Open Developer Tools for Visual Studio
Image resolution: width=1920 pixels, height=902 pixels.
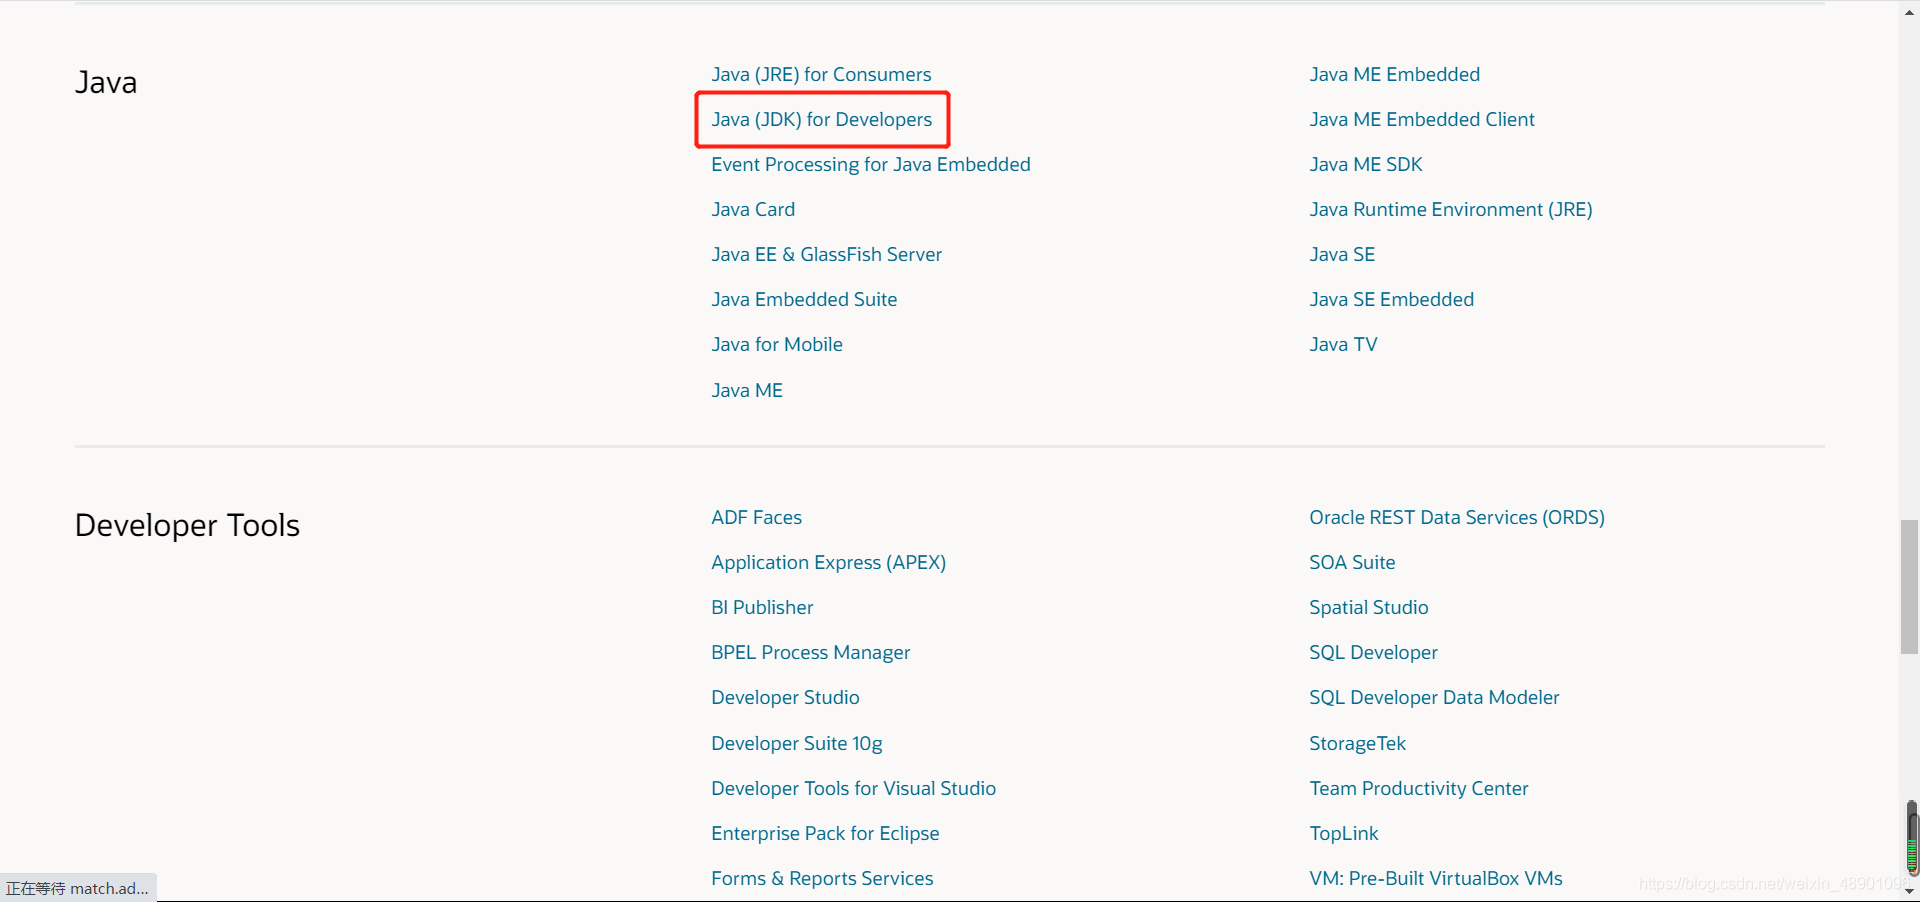(x=854, y=789)
